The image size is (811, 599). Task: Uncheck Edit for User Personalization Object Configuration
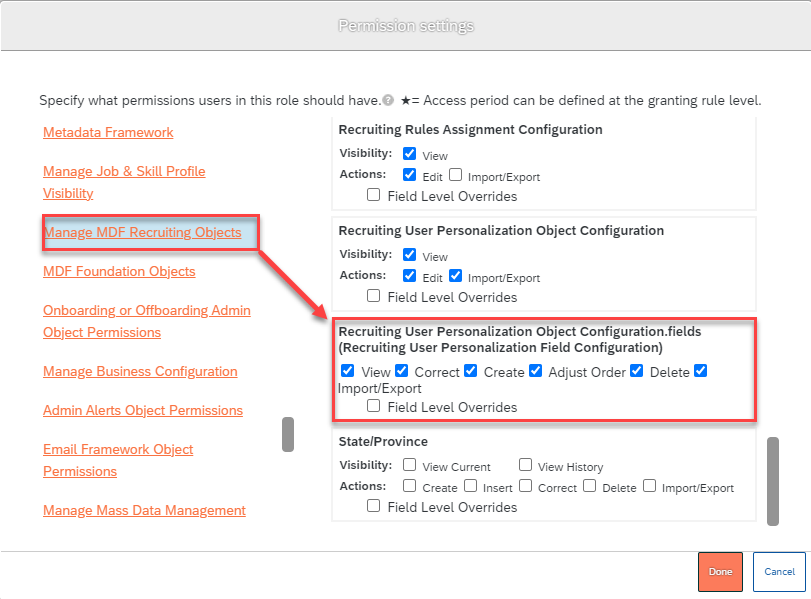410,276
